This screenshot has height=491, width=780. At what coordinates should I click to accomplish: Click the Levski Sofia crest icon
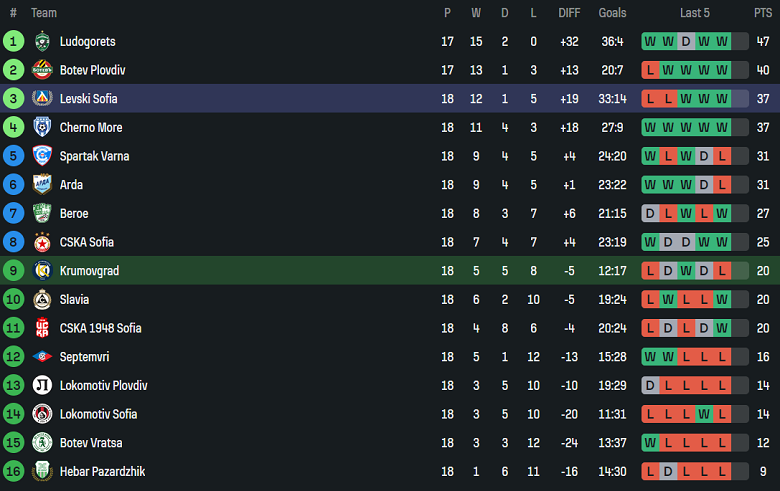click(42, 99)
